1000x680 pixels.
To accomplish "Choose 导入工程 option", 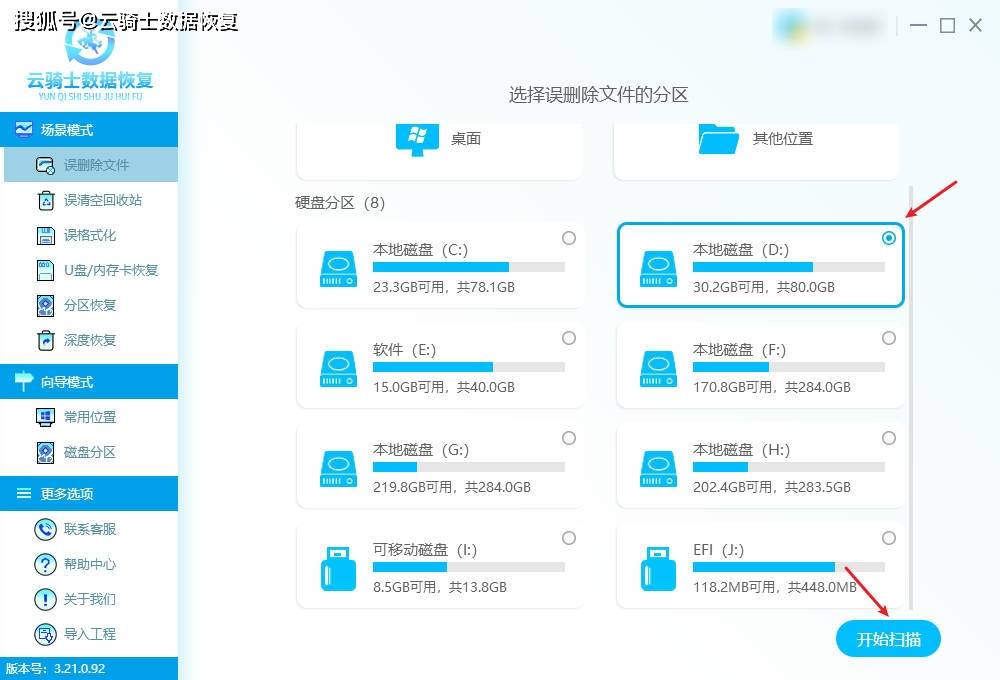I will (89, 635).
